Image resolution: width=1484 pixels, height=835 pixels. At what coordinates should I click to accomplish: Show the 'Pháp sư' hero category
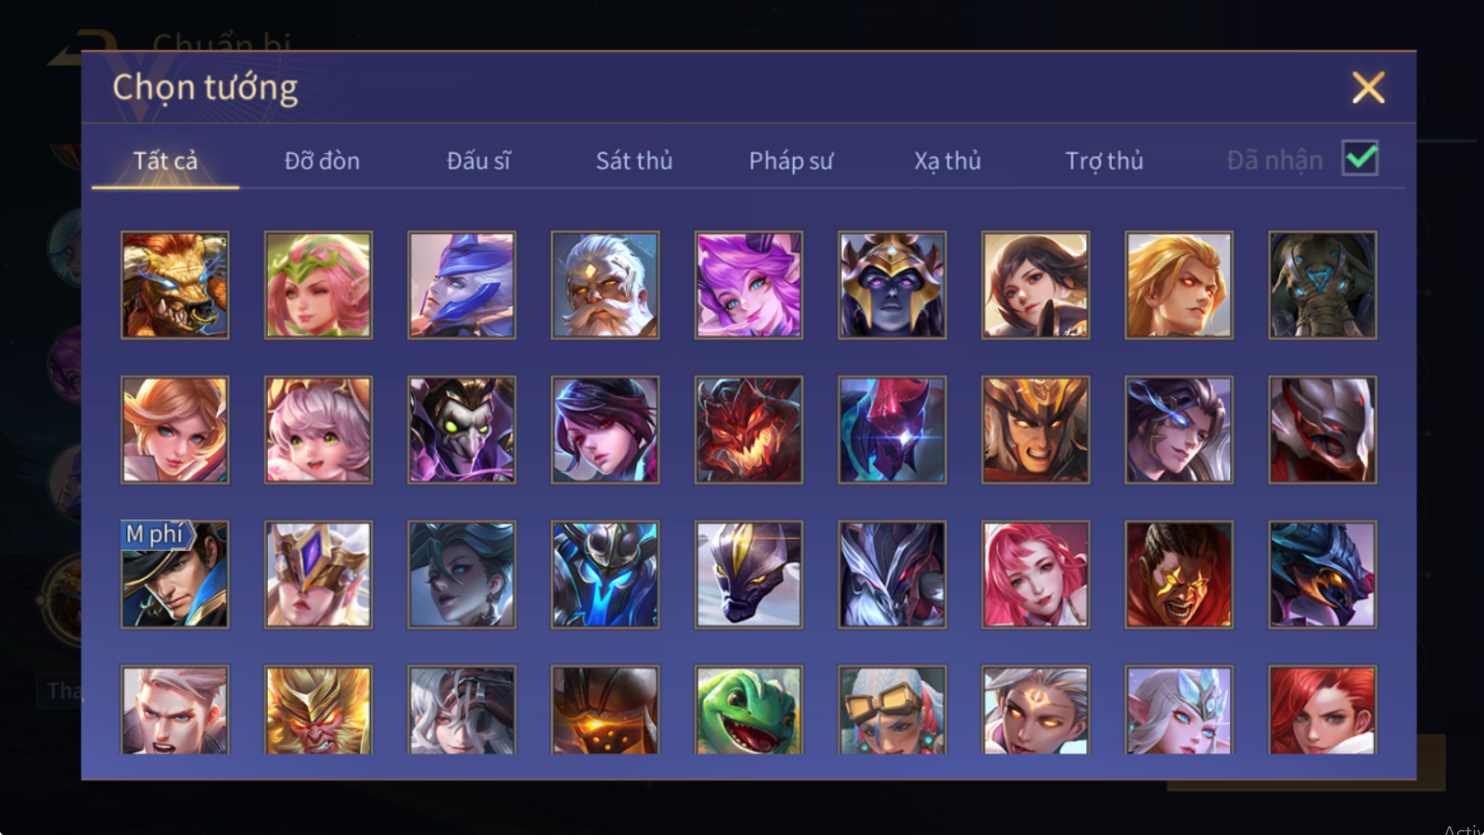tap(791, 160)
